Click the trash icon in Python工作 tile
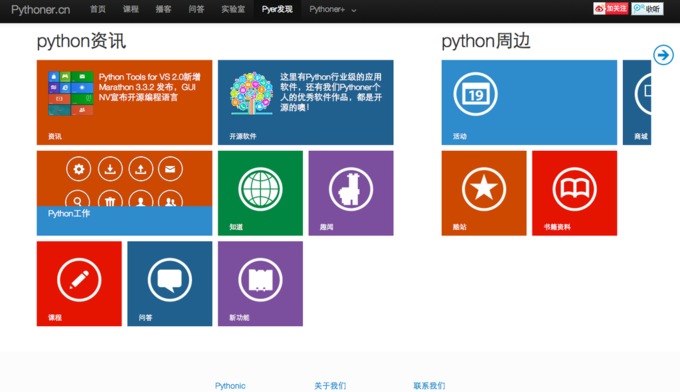Screen dimensions: 680x392 coord(110,199)
